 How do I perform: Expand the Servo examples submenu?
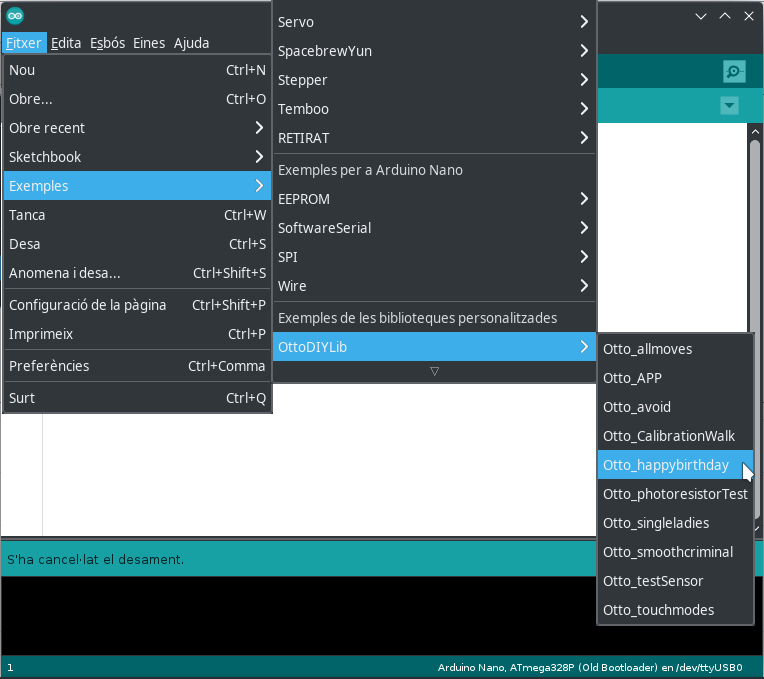pyautogui.click(x=434, y=22)
